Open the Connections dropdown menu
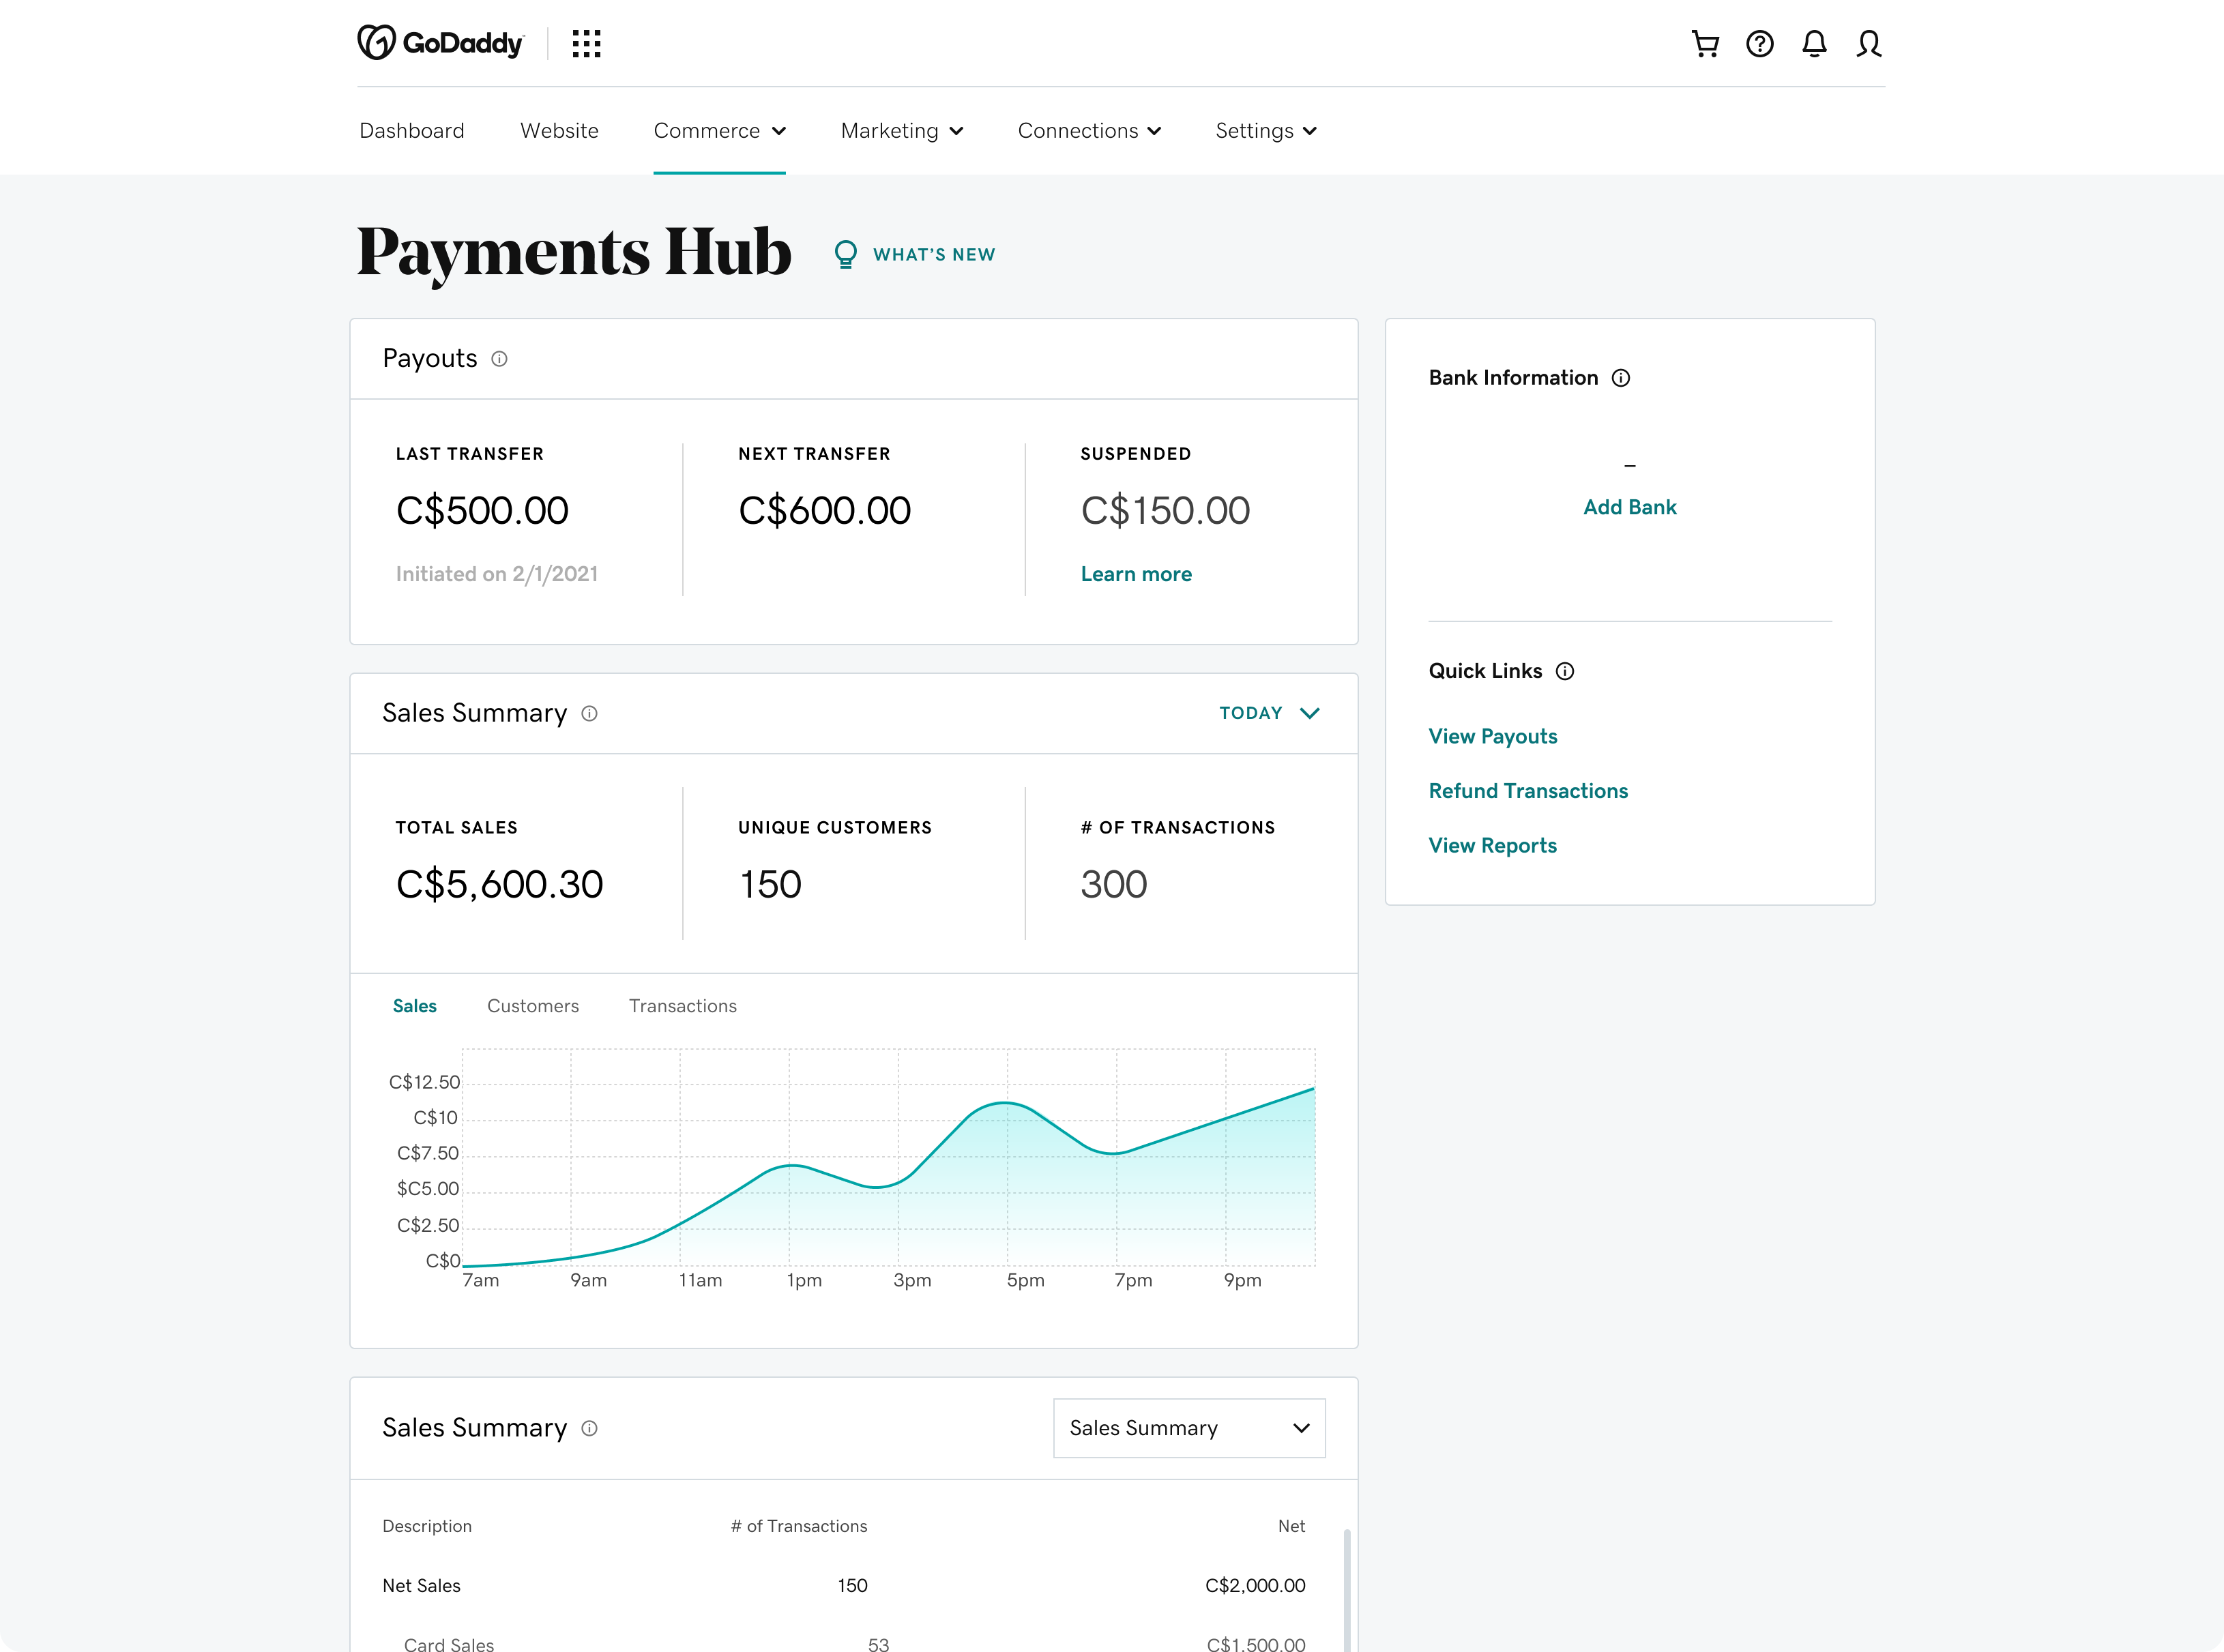This screenshot has width=2224, height=1652. tap(1087, 130)
